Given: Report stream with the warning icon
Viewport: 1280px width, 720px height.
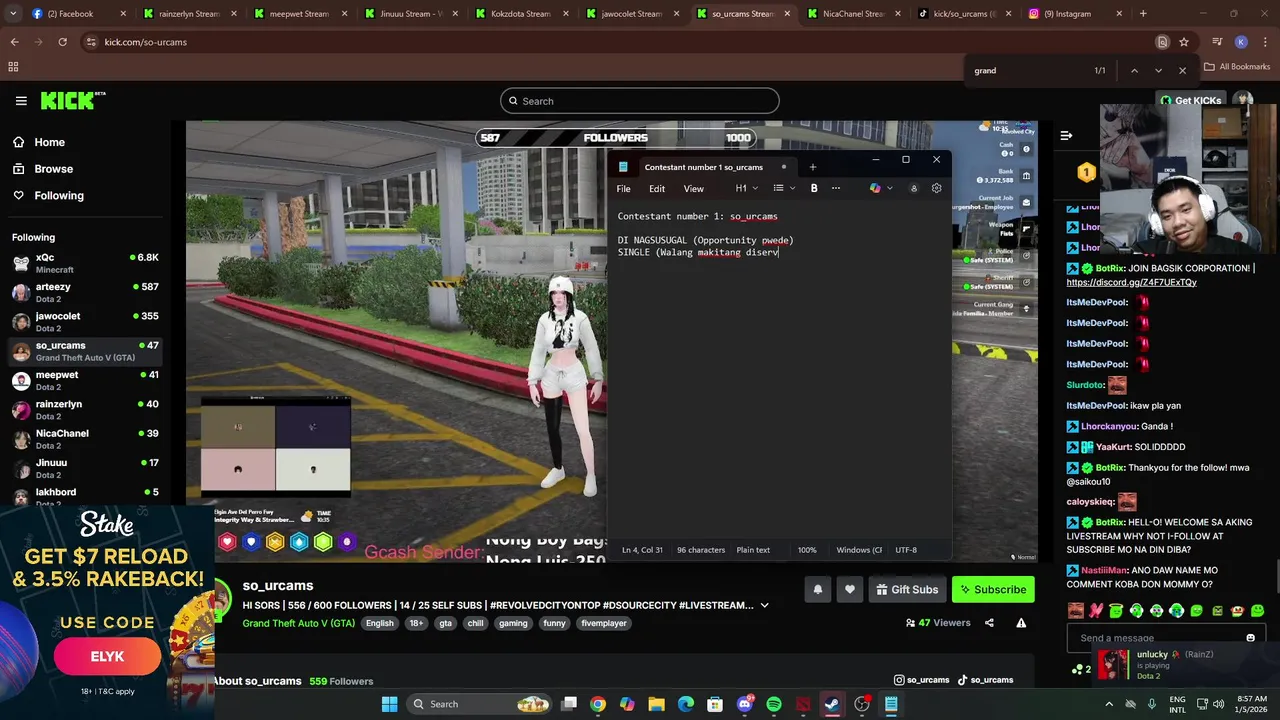Looking at the screenshot, I should pyautogui.click(x=1021, y=623).
